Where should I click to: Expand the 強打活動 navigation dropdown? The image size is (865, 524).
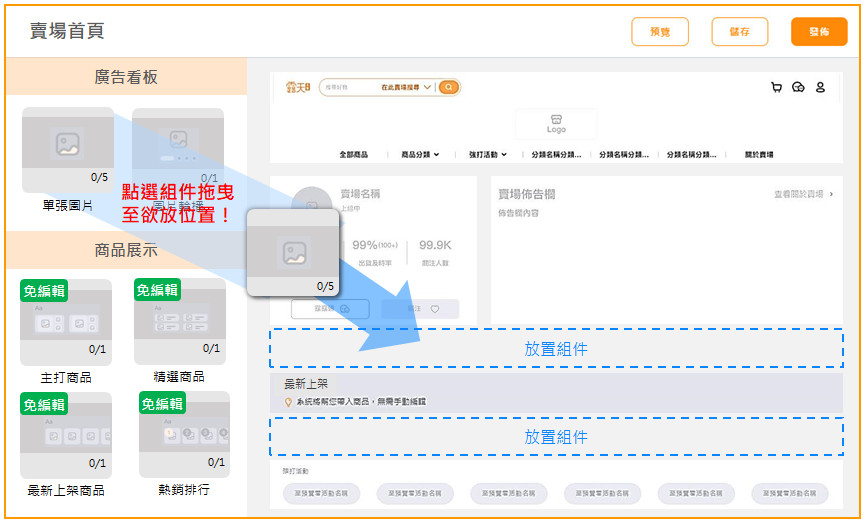point(488,155)
